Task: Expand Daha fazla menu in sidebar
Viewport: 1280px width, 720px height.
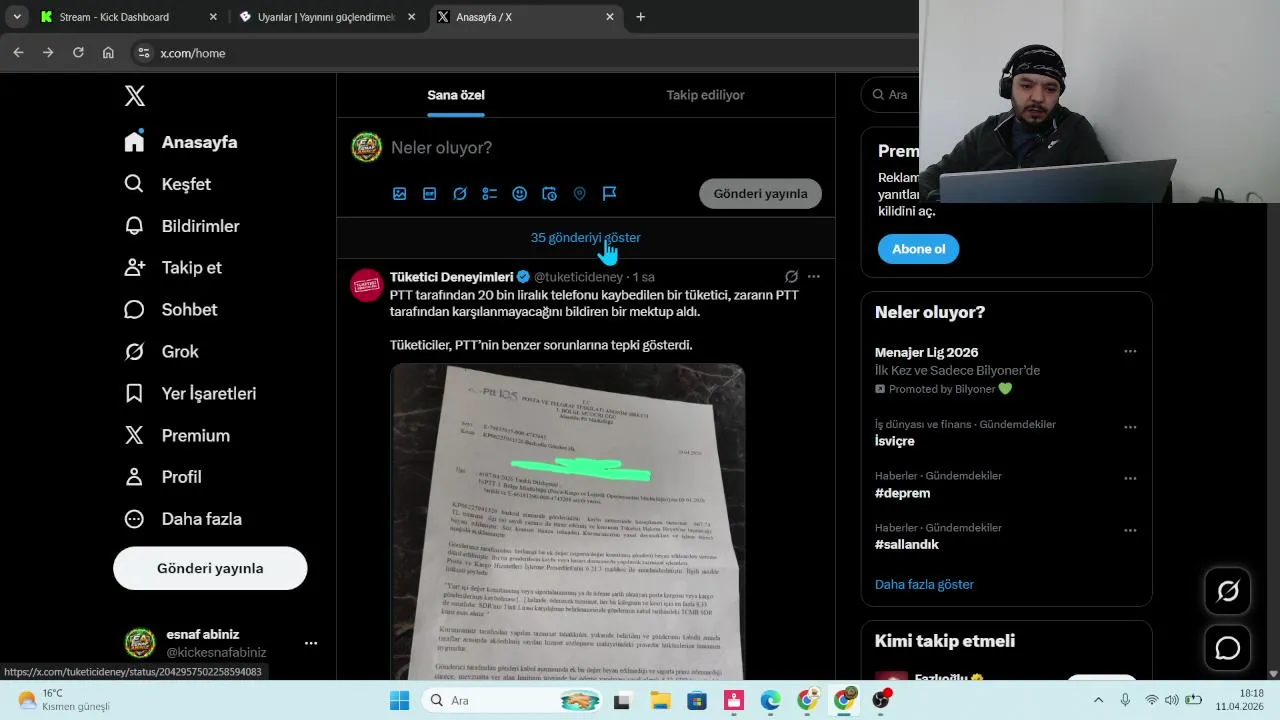Action: pos(183,519)
